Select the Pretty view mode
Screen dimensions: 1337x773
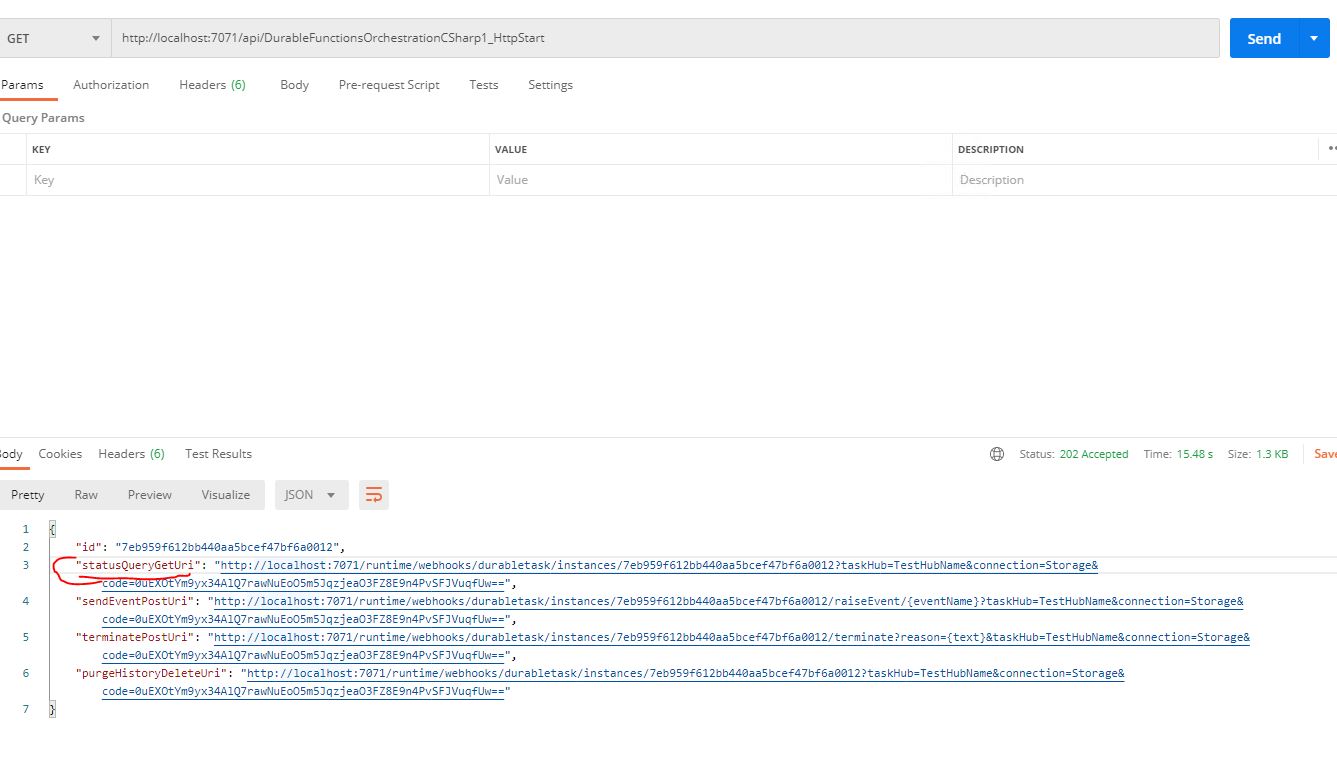tap(28, 495)
